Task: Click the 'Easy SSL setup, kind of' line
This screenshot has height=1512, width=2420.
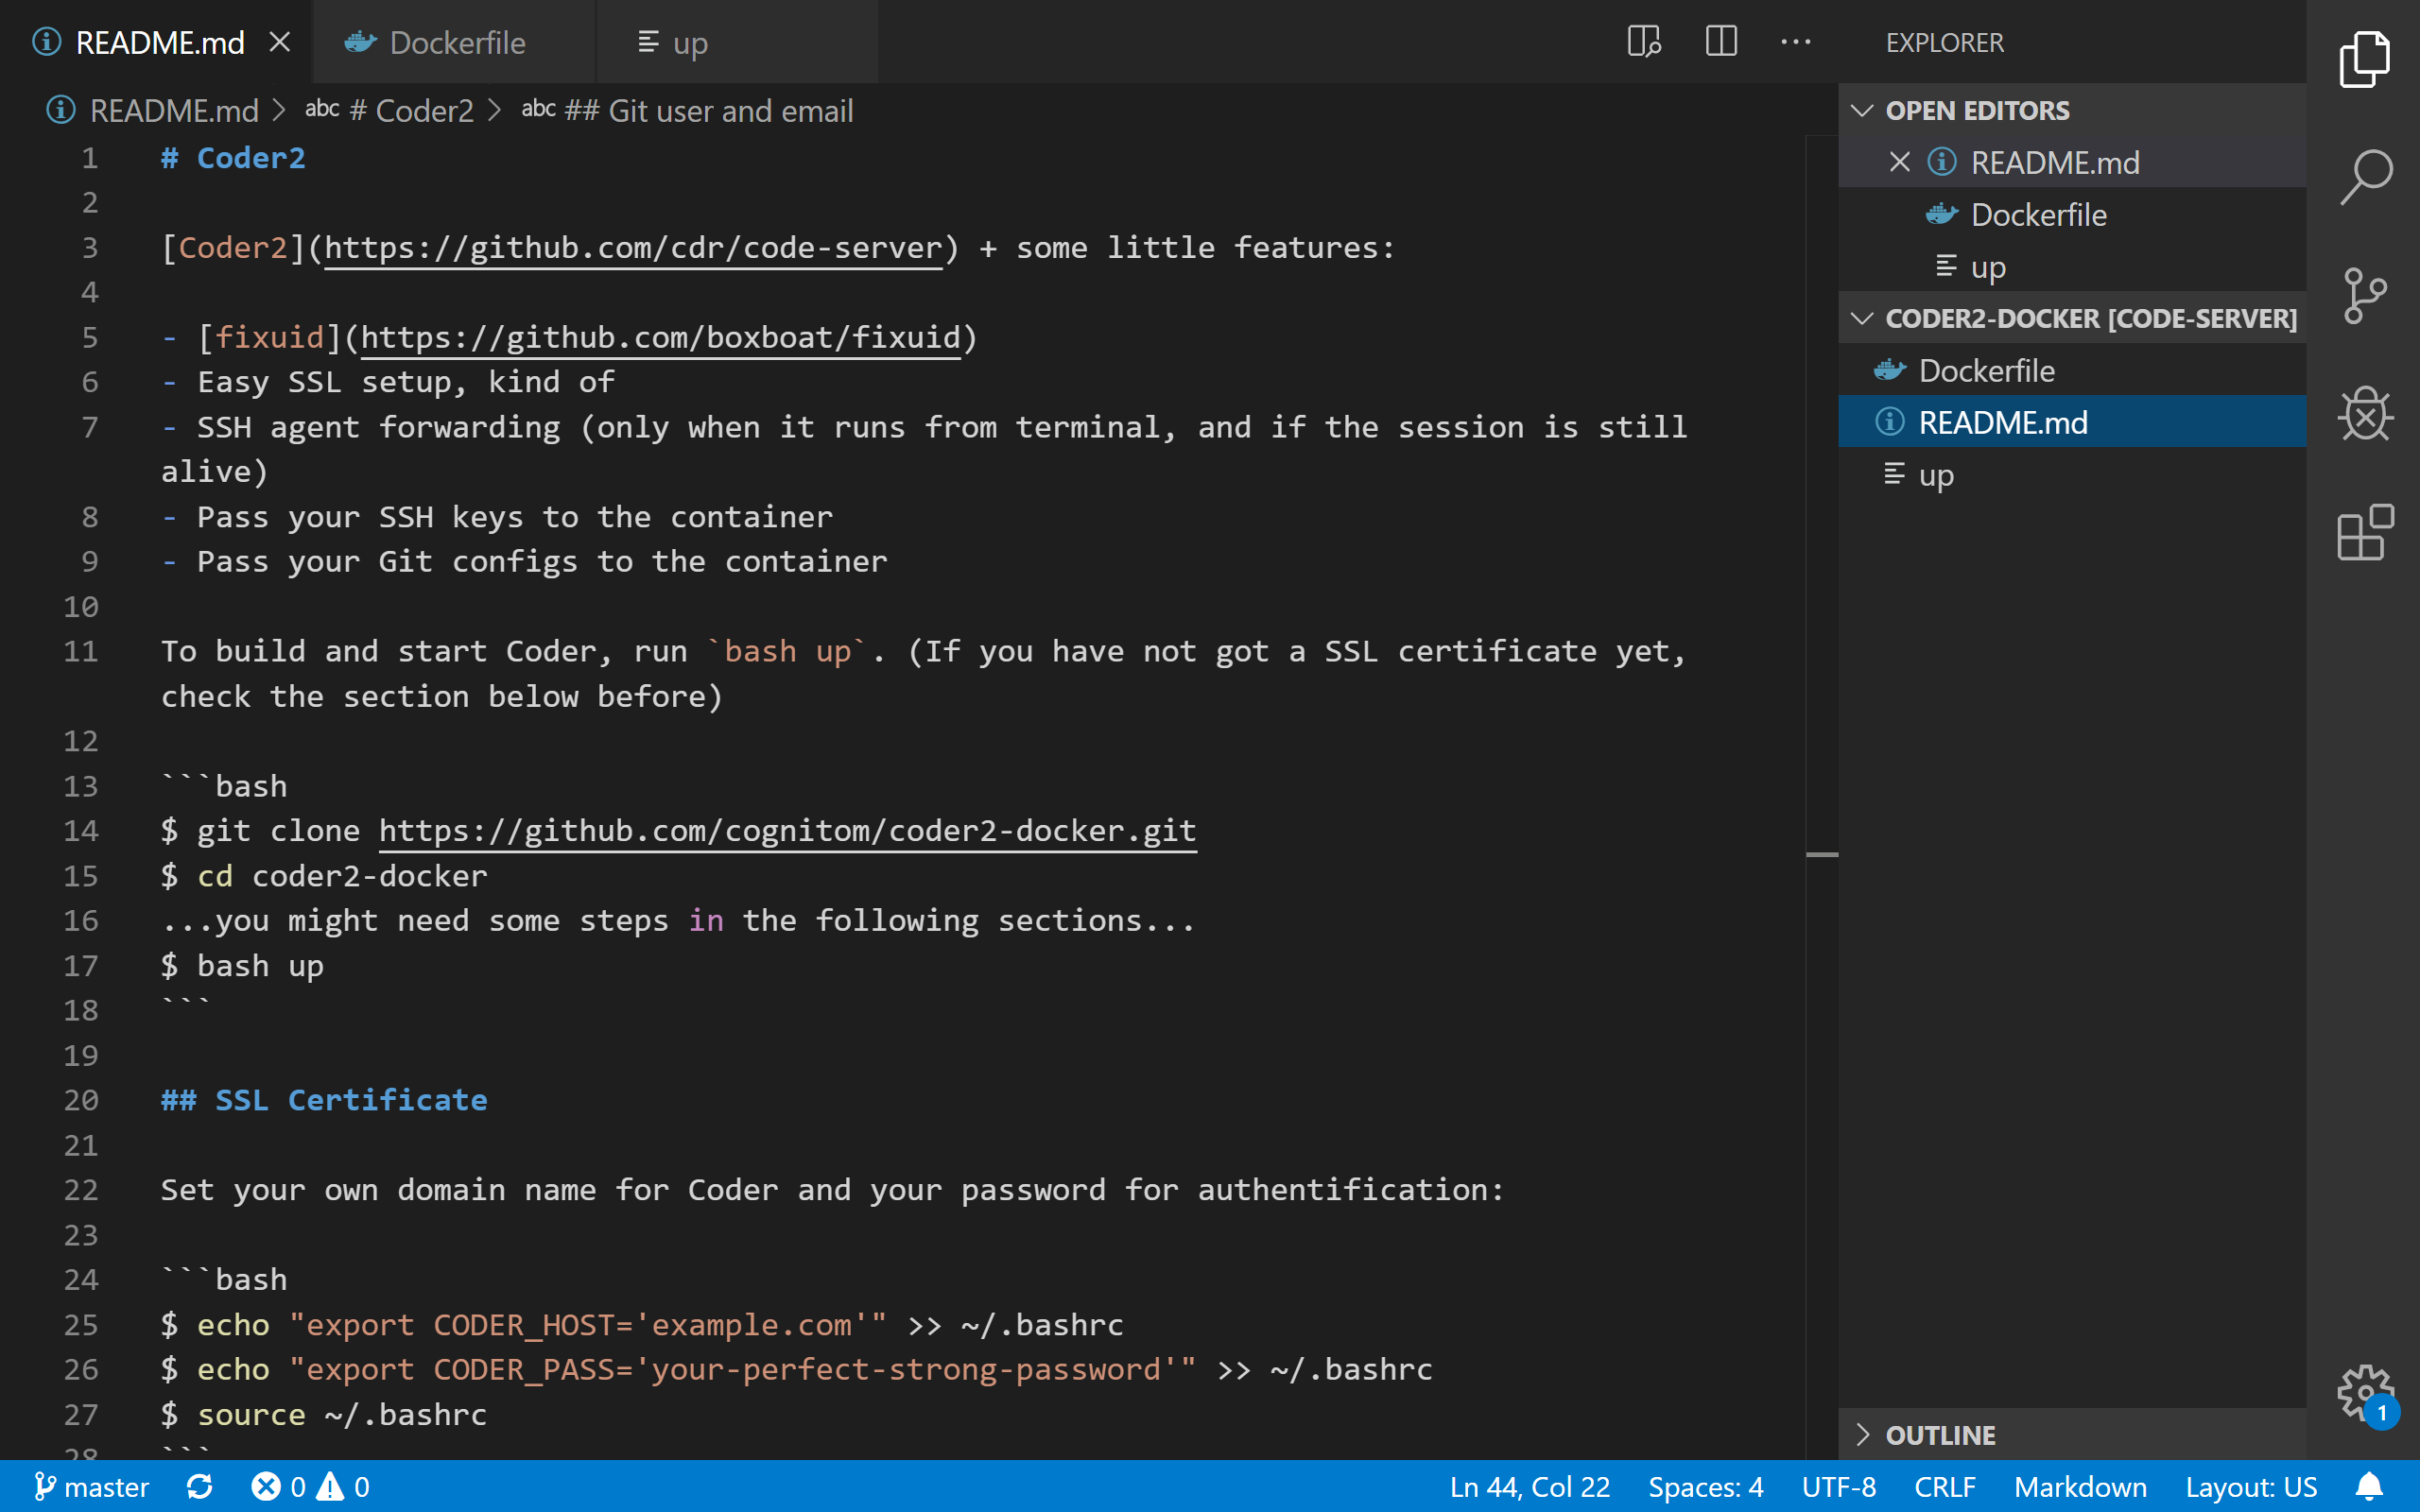Action: 388,382
